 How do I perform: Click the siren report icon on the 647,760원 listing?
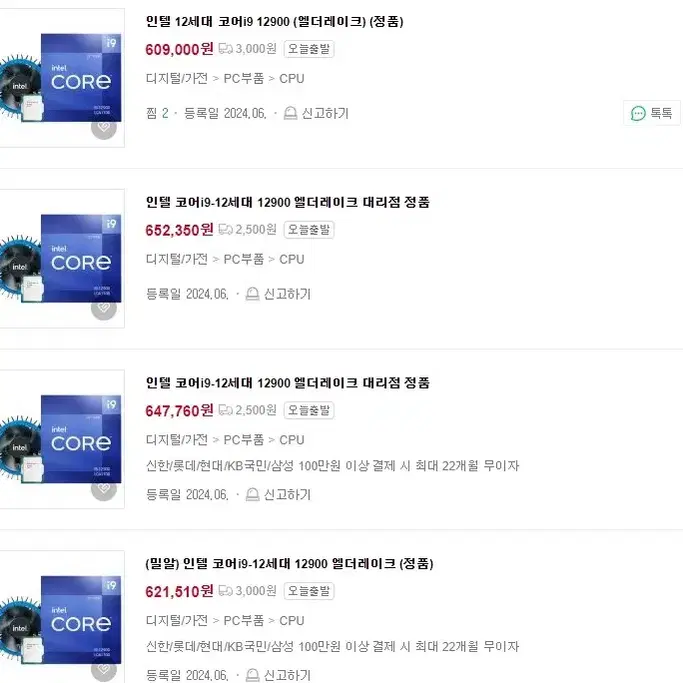coord(252,494)
